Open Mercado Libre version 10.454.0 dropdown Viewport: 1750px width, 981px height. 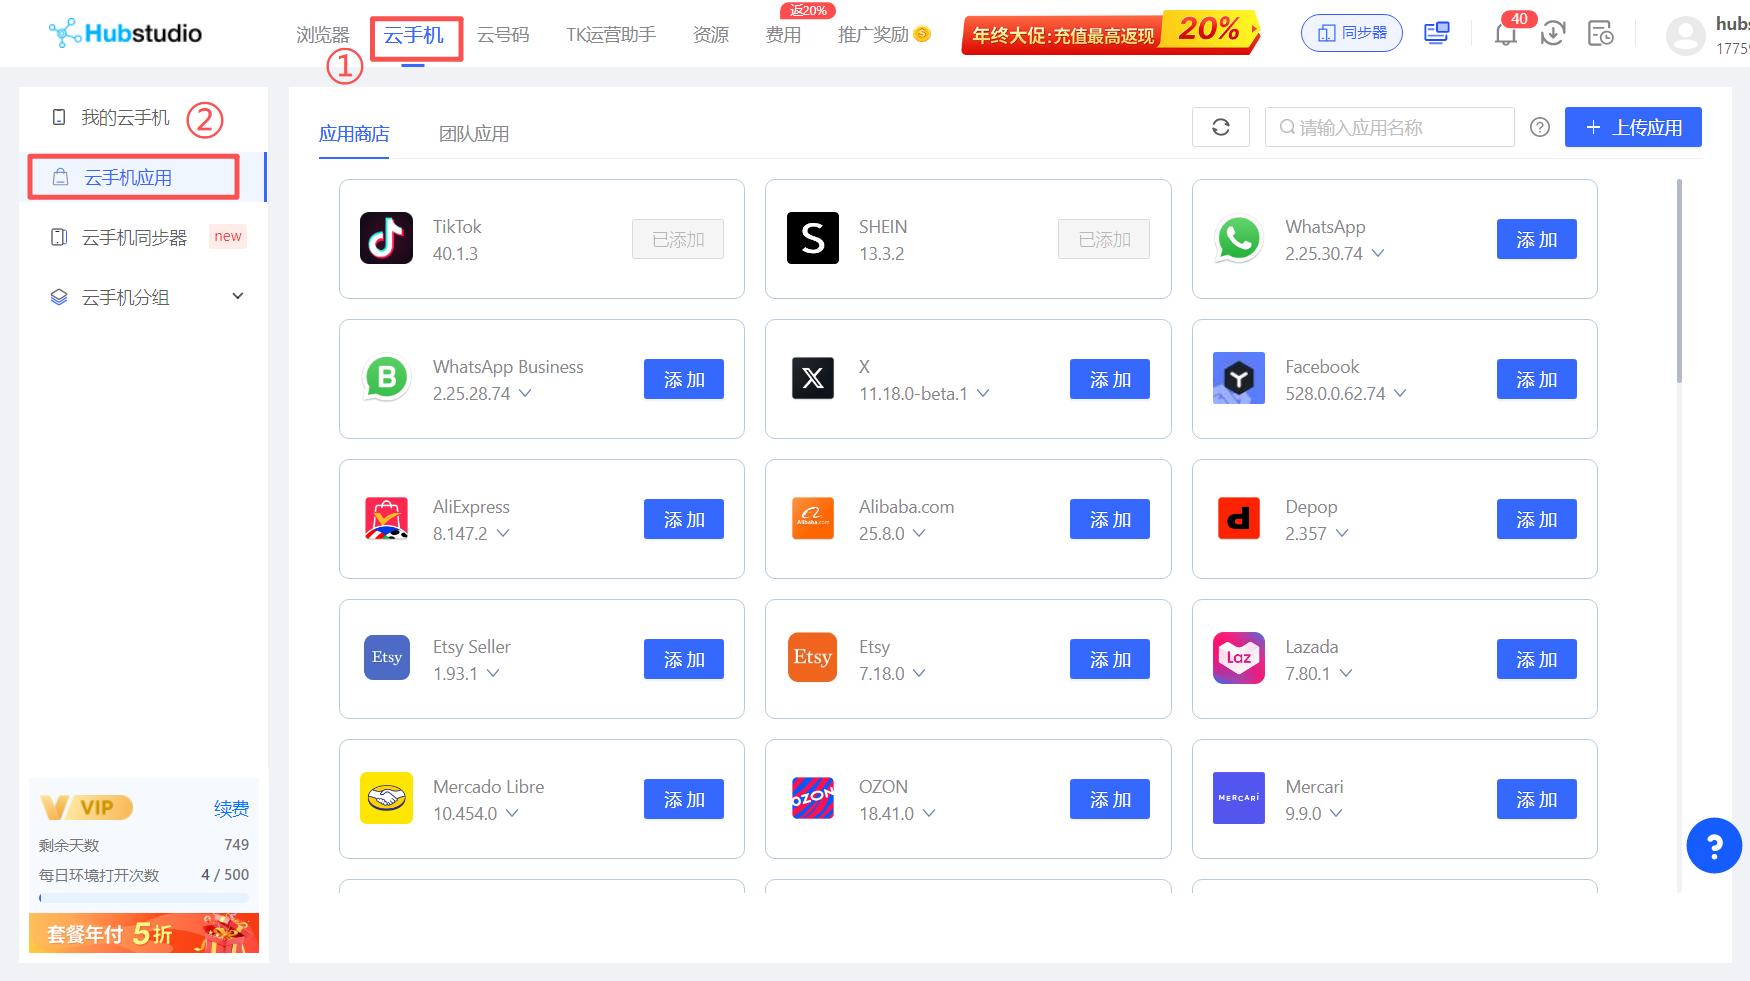click(x=512, y=813)
